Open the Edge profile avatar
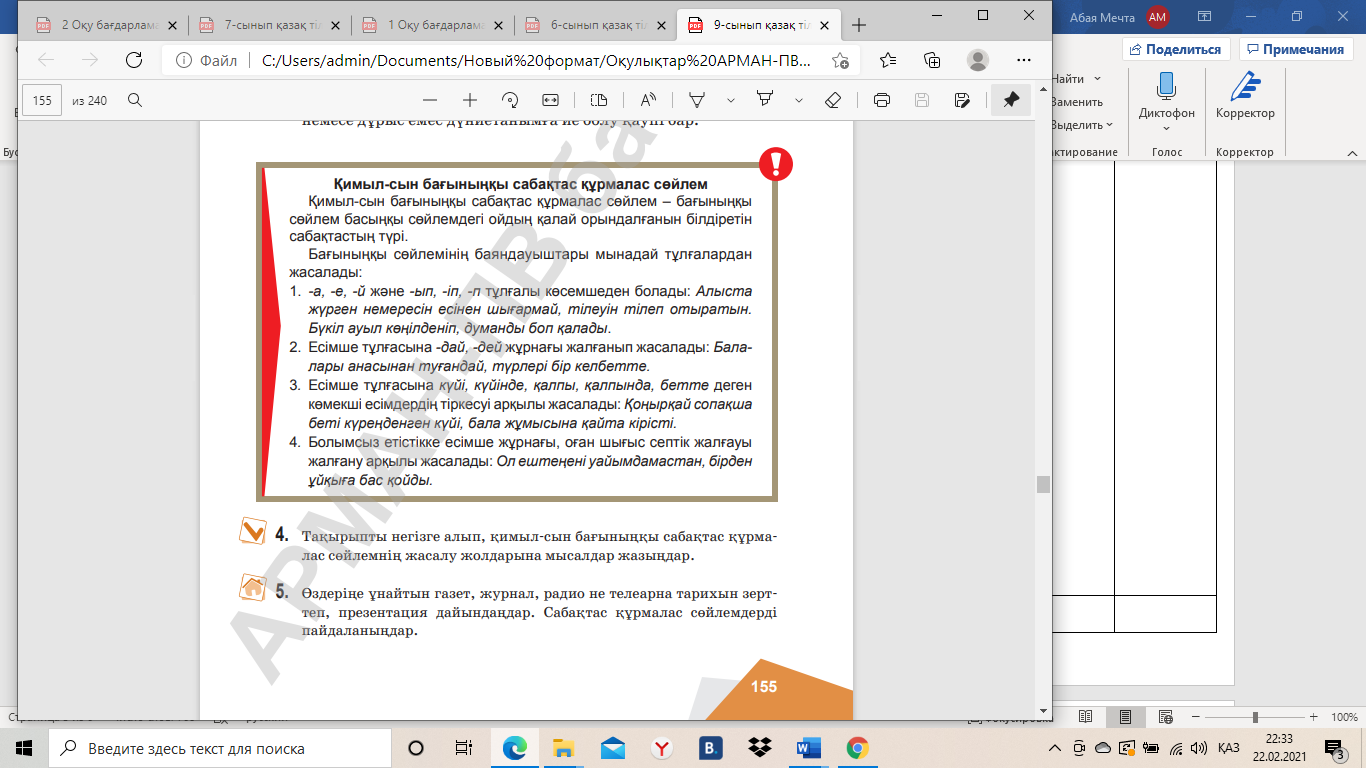The height and width of the screenshot is (768, 1366). (x=978, y=59)
